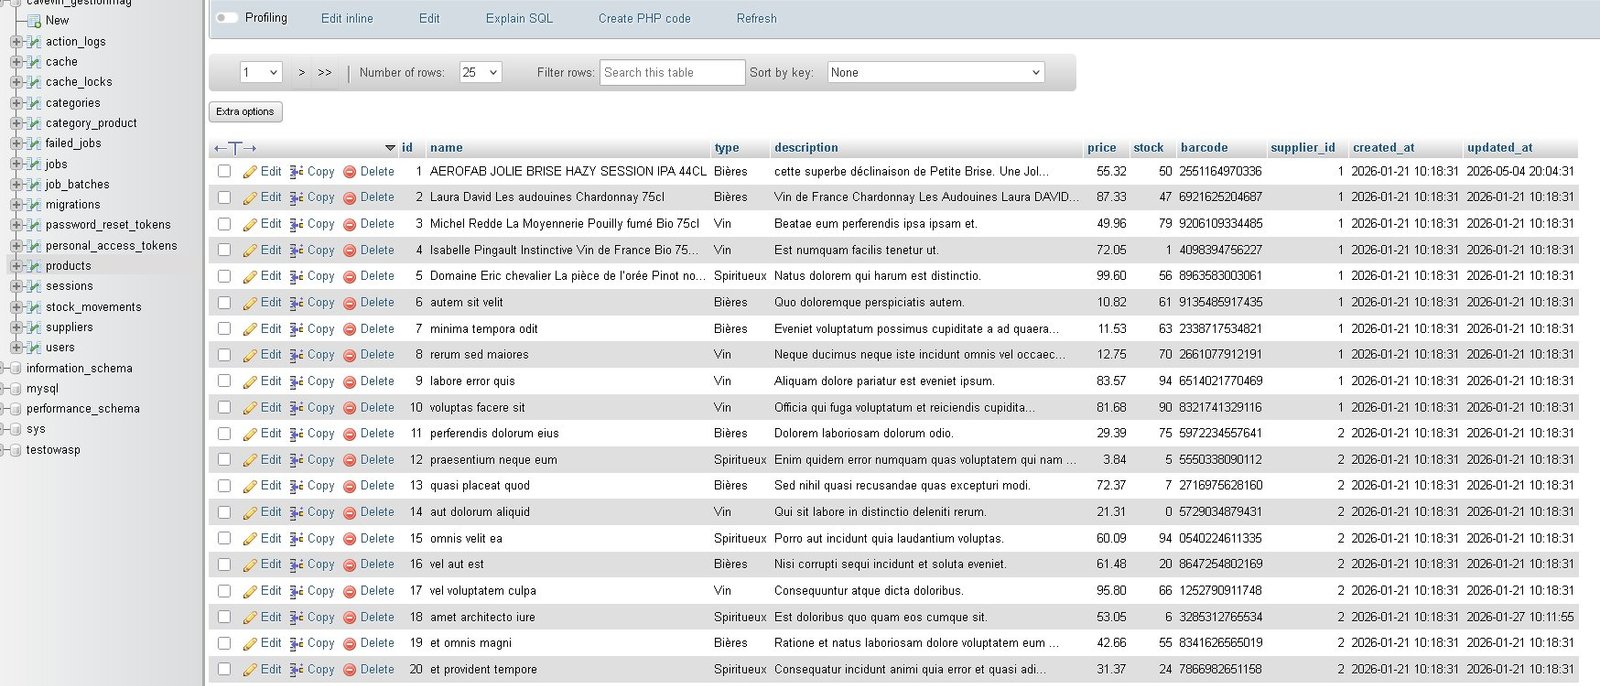Tick checkbox for et provident tempore row

pos(224,670)
